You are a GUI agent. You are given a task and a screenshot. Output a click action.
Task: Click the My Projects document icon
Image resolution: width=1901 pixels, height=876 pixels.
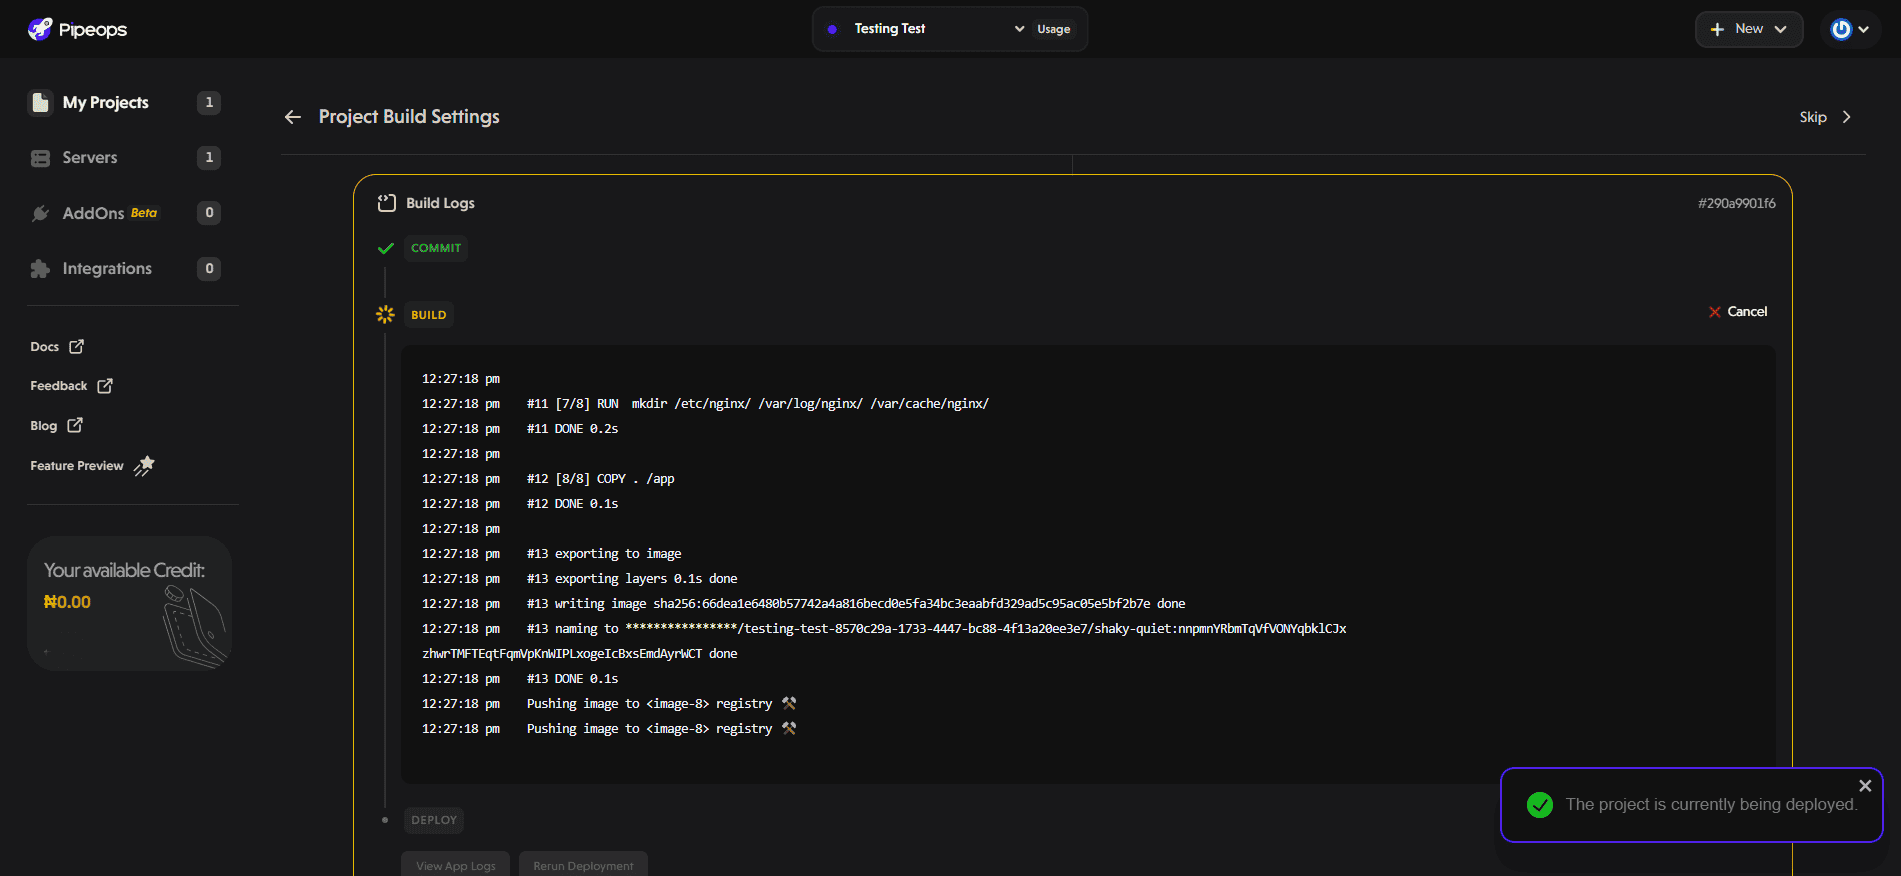pos(41,102)
